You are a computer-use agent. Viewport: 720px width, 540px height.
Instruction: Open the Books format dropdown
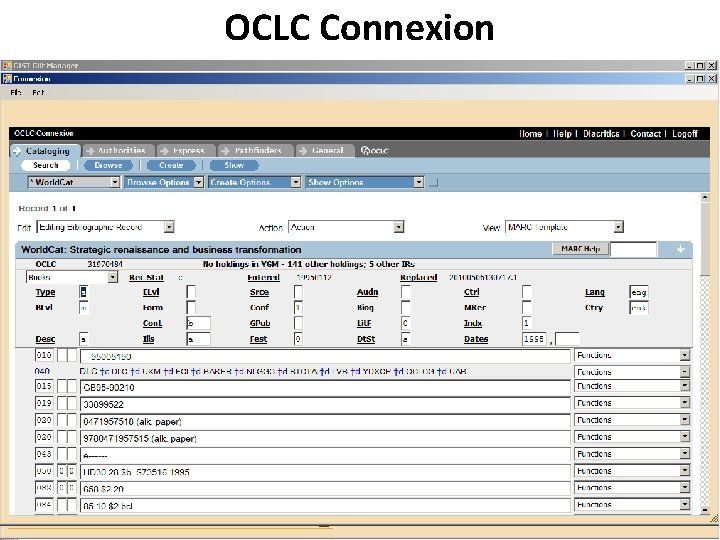pos(72,277)
